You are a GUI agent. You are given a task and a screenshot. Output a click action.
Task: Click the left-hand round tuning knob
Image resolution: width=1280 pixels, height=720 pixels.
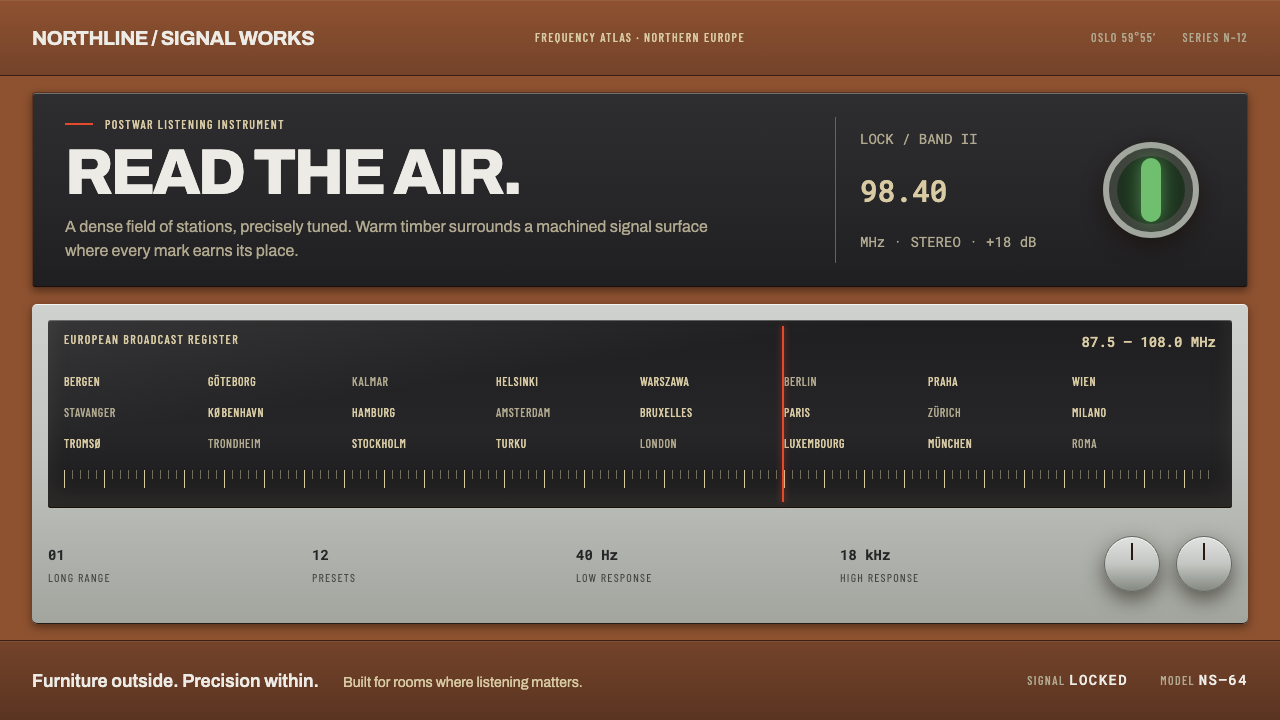(x=1132, y=564)
